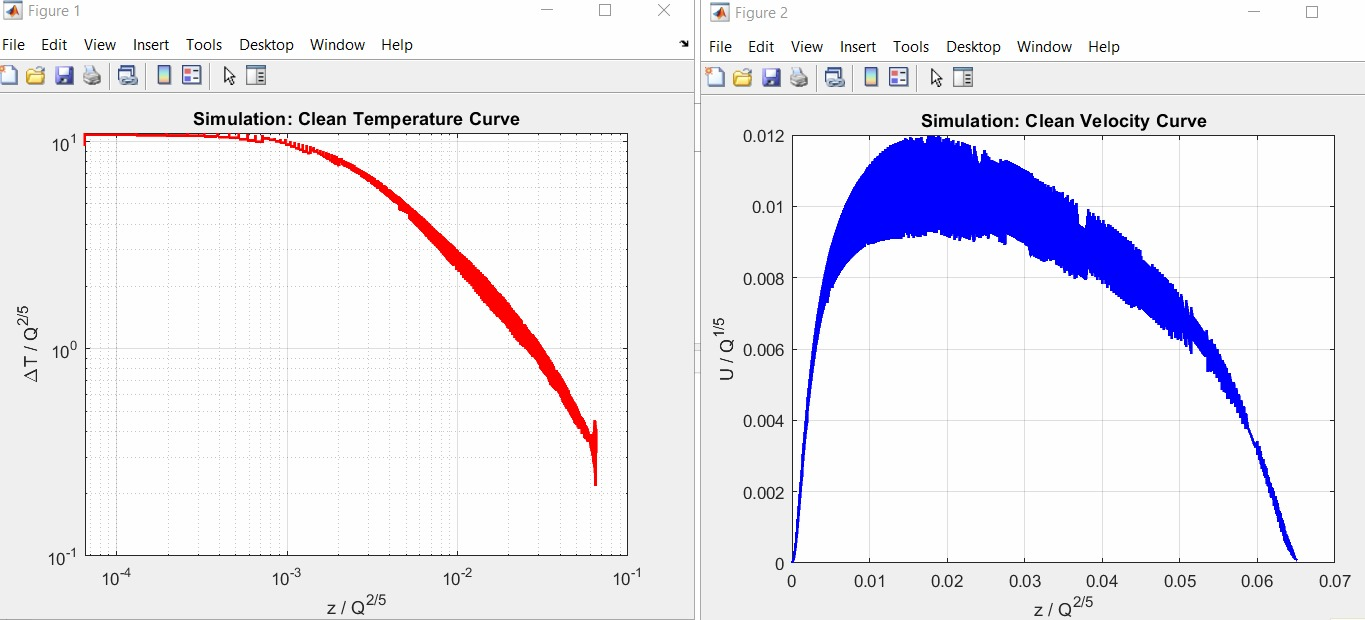Click '0.012' y-axis tick in Figure 2

[x=764, y=136]
